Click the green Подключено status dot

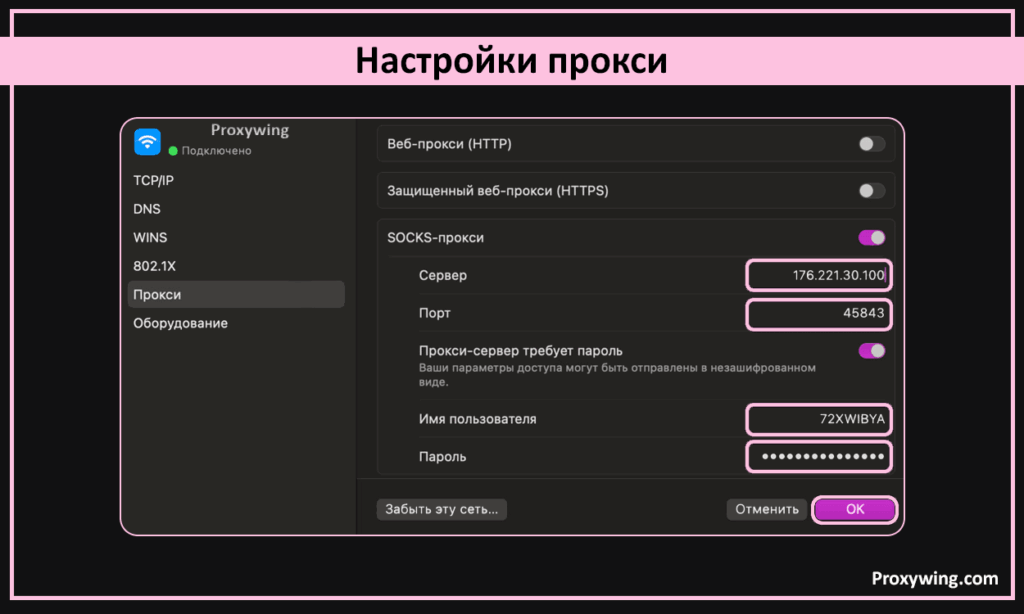click(x=173, y=151)
